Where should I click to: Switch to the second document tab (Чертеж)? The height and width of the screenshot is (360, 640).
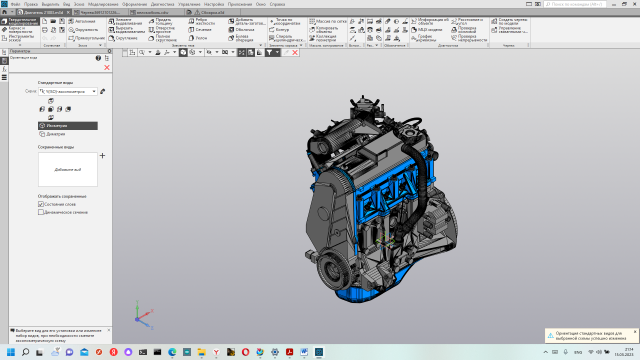(100, 12)
